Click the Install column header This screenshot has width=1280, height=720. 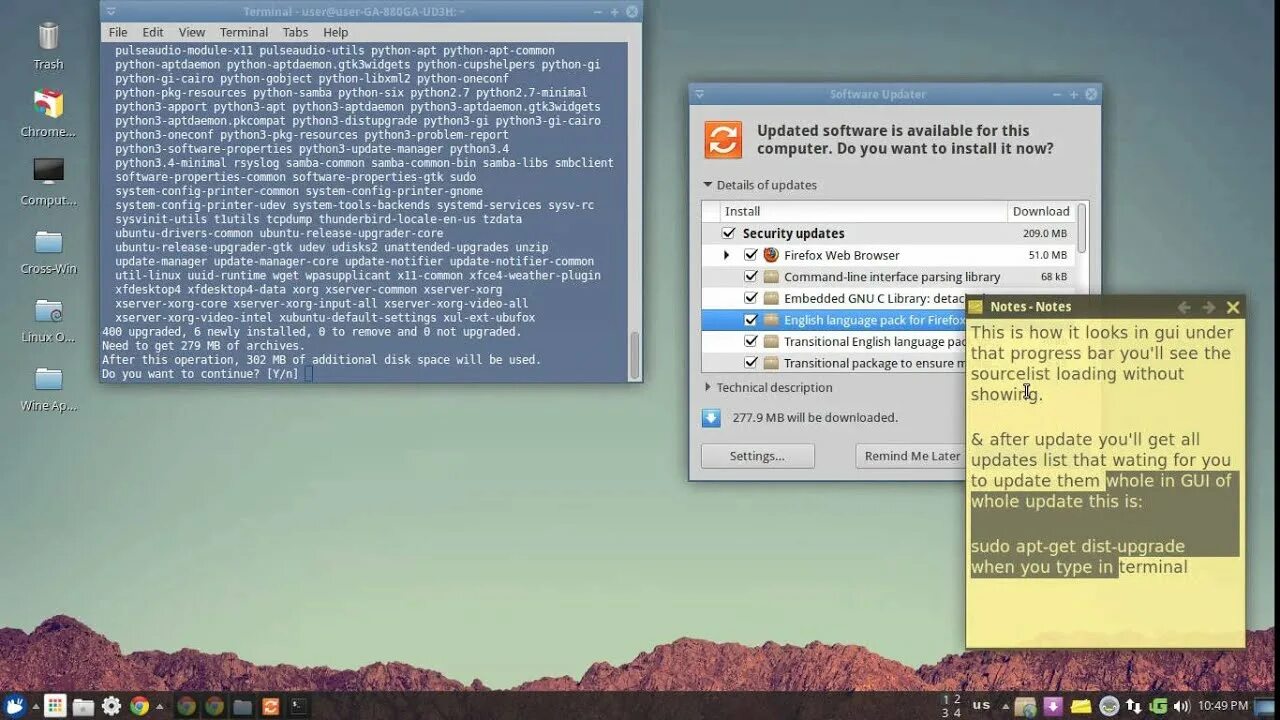[x=864, y=211]
